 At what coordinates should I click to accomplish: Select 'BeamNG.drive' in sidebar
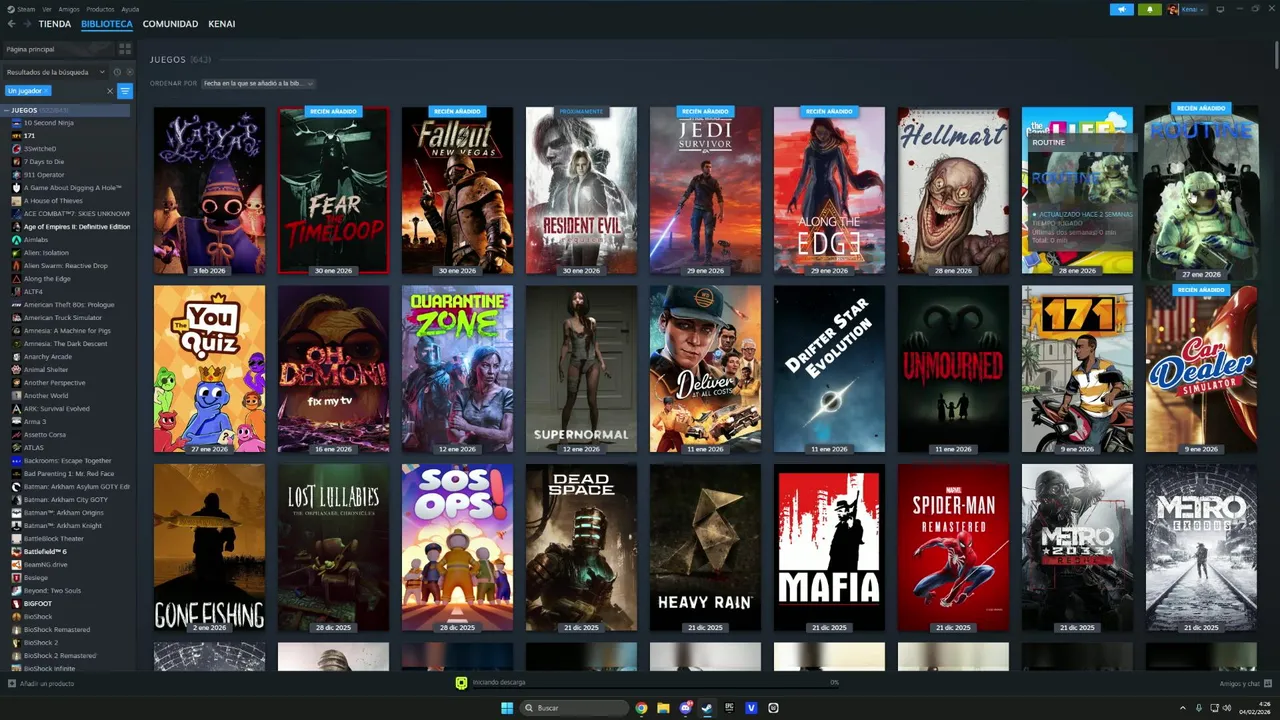click(x=46, y=565)
